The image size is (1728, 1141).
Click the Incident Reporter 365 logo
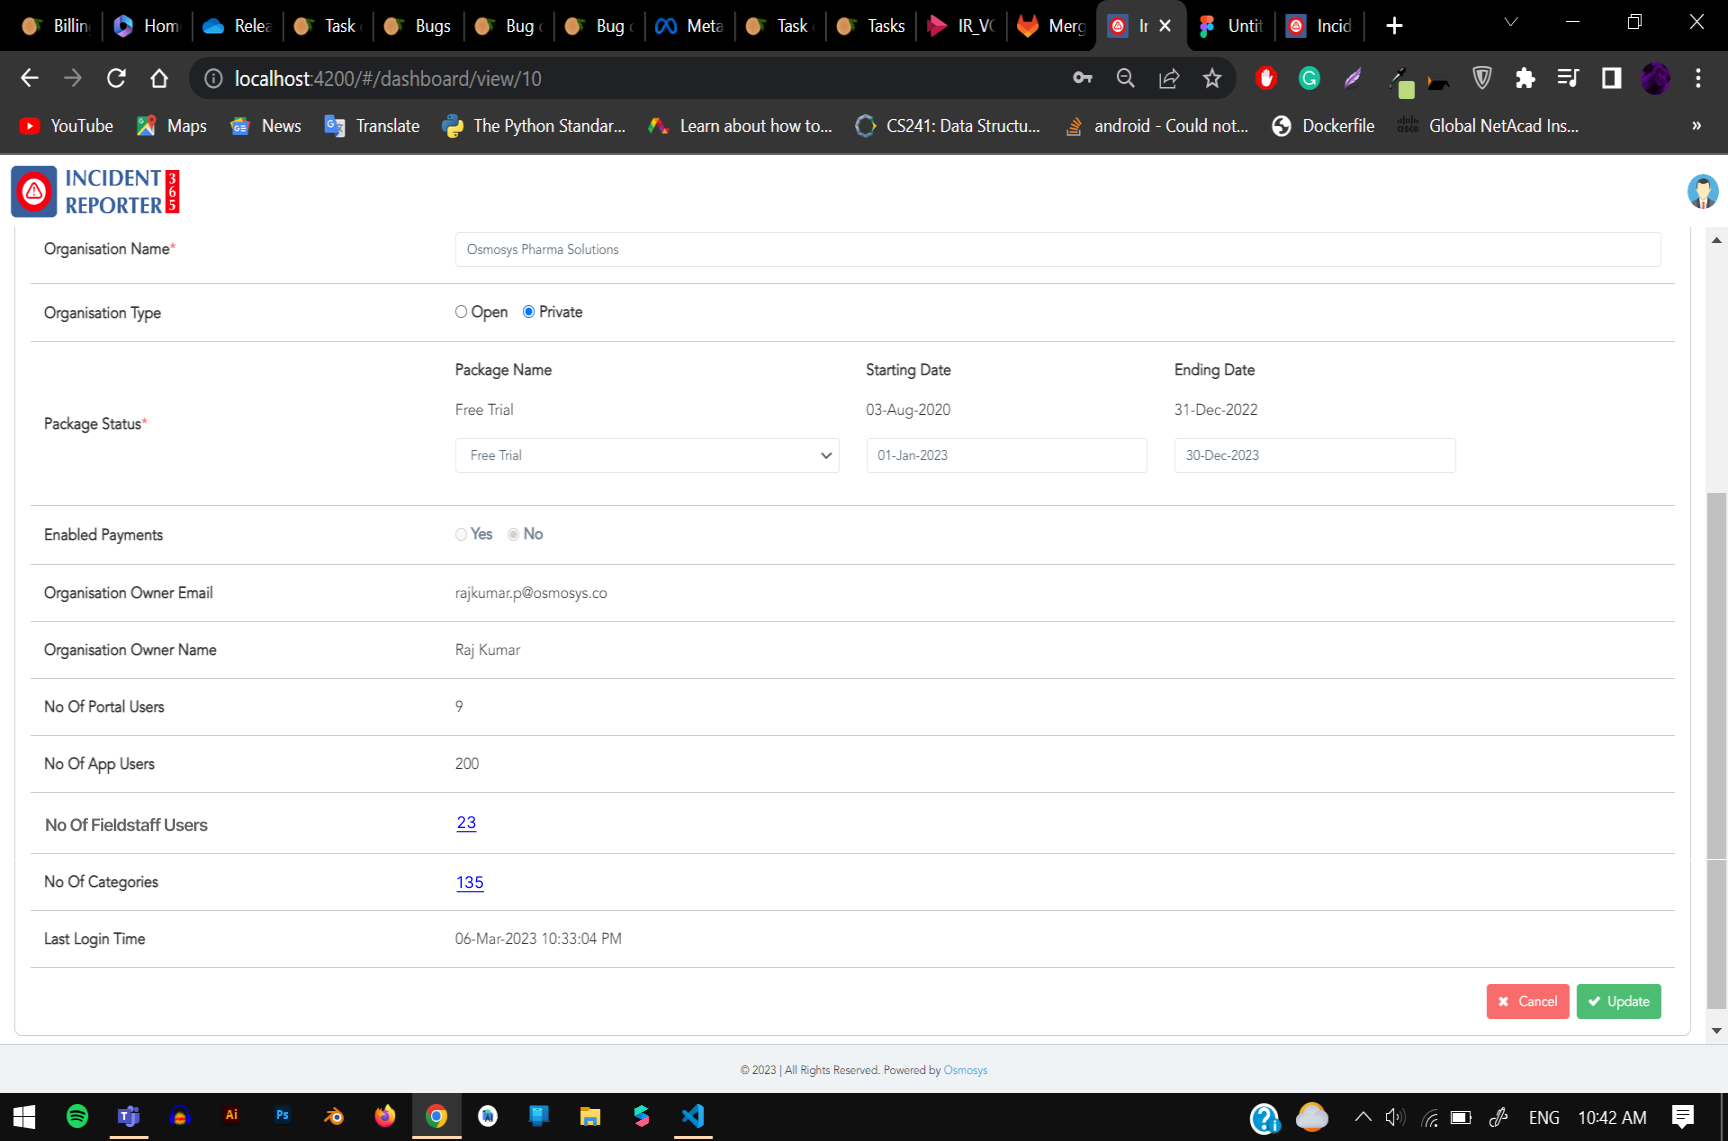[96, 191]
